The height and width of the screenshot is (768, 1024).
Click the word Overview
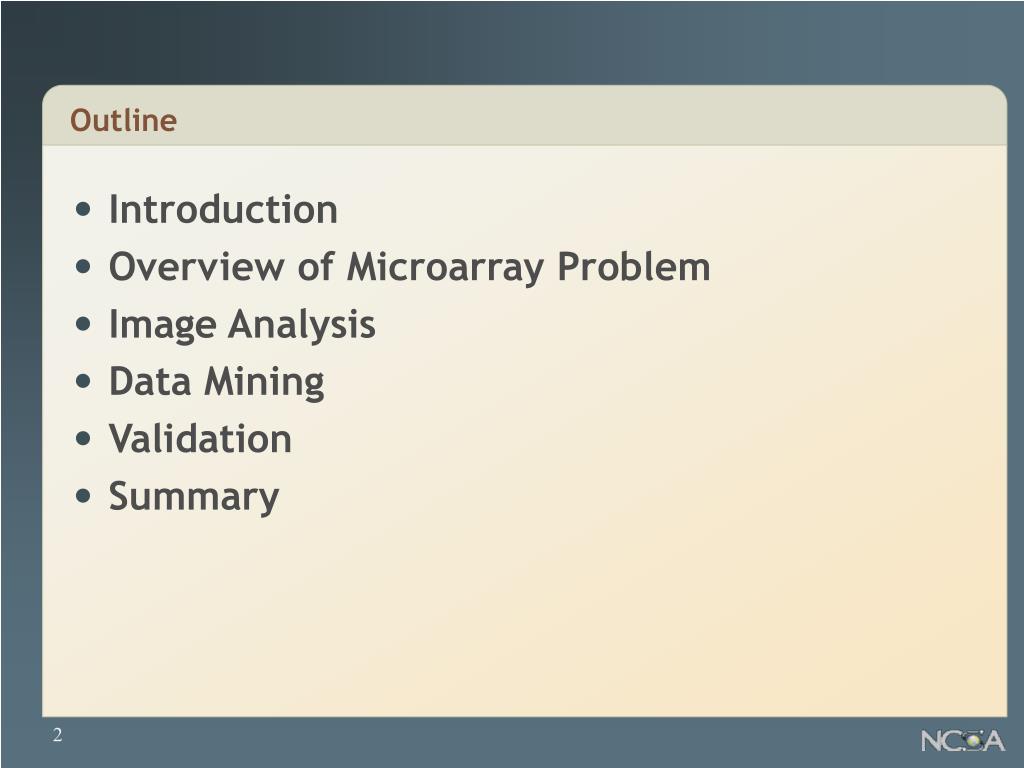pos(197,266)
